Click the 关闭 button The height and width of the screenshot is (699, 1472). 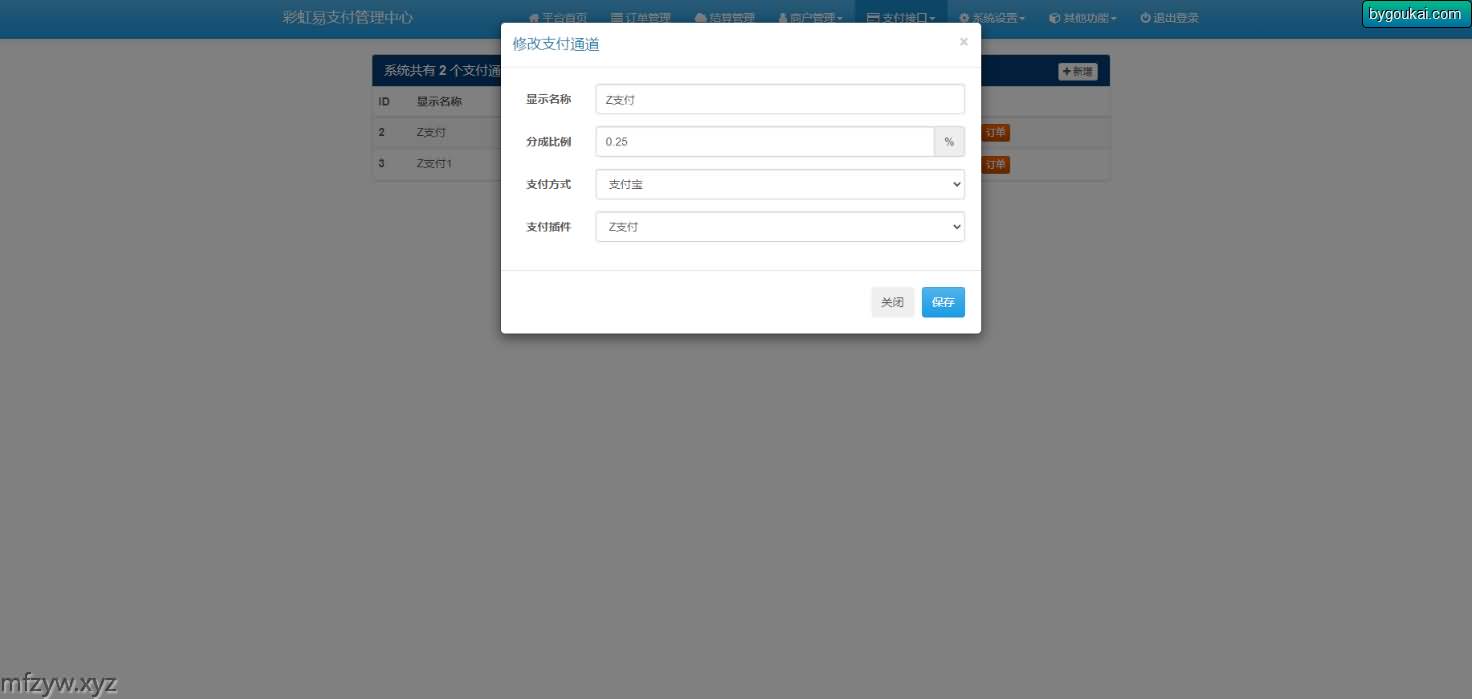pyautogui.click(x=892, y=302)
